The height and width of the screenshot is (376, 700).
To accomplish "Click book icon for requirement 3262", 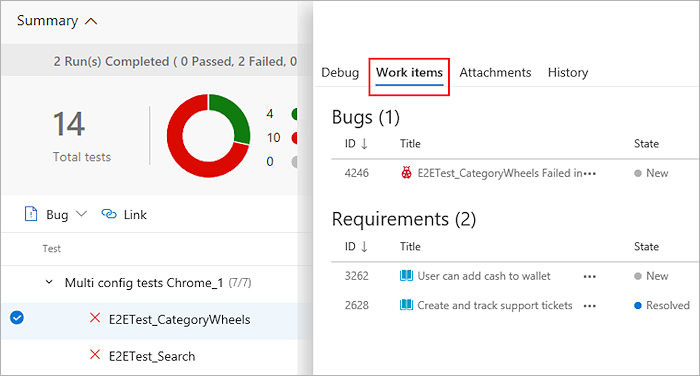I will click(x=406, y=276).
